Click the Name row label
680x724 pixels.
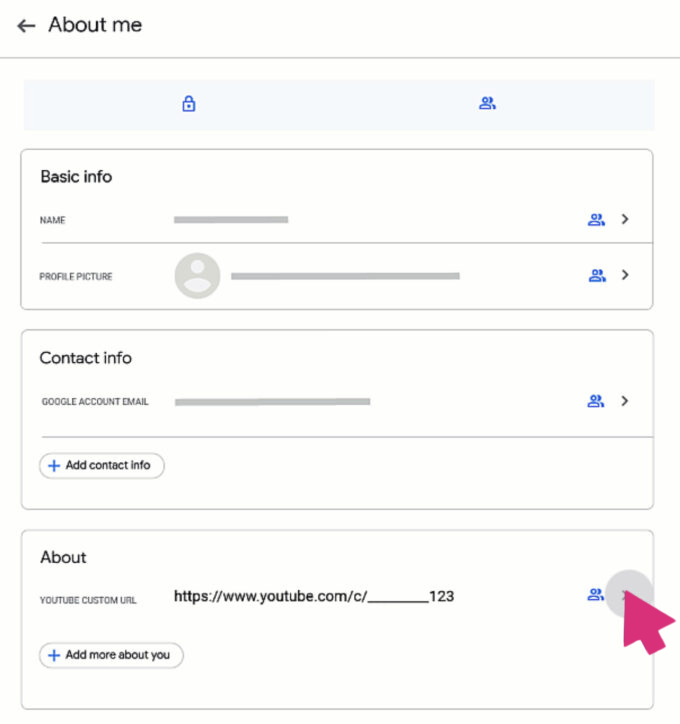pos(53,220)
